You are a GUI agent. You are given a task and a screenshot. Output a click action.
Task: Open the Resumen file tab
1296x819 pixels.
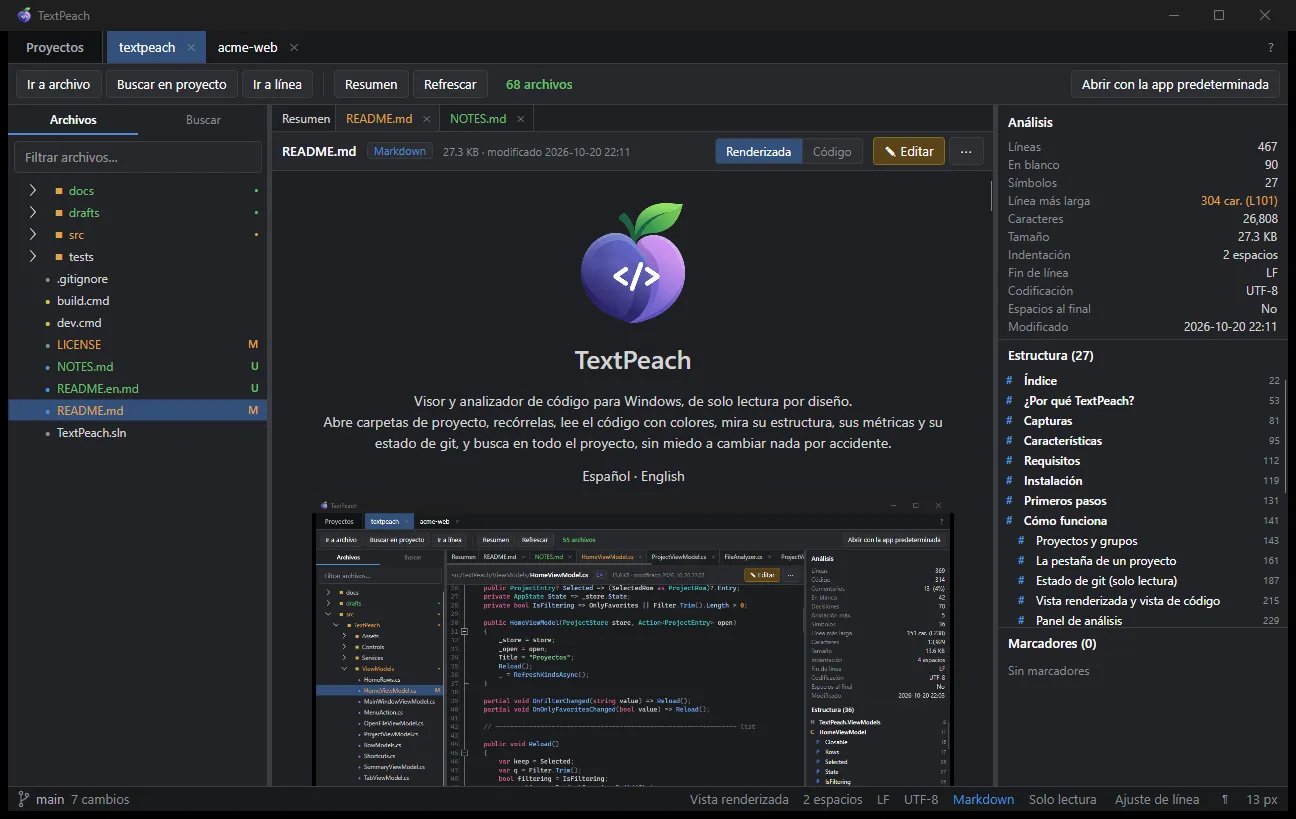[x=305, y=119]
